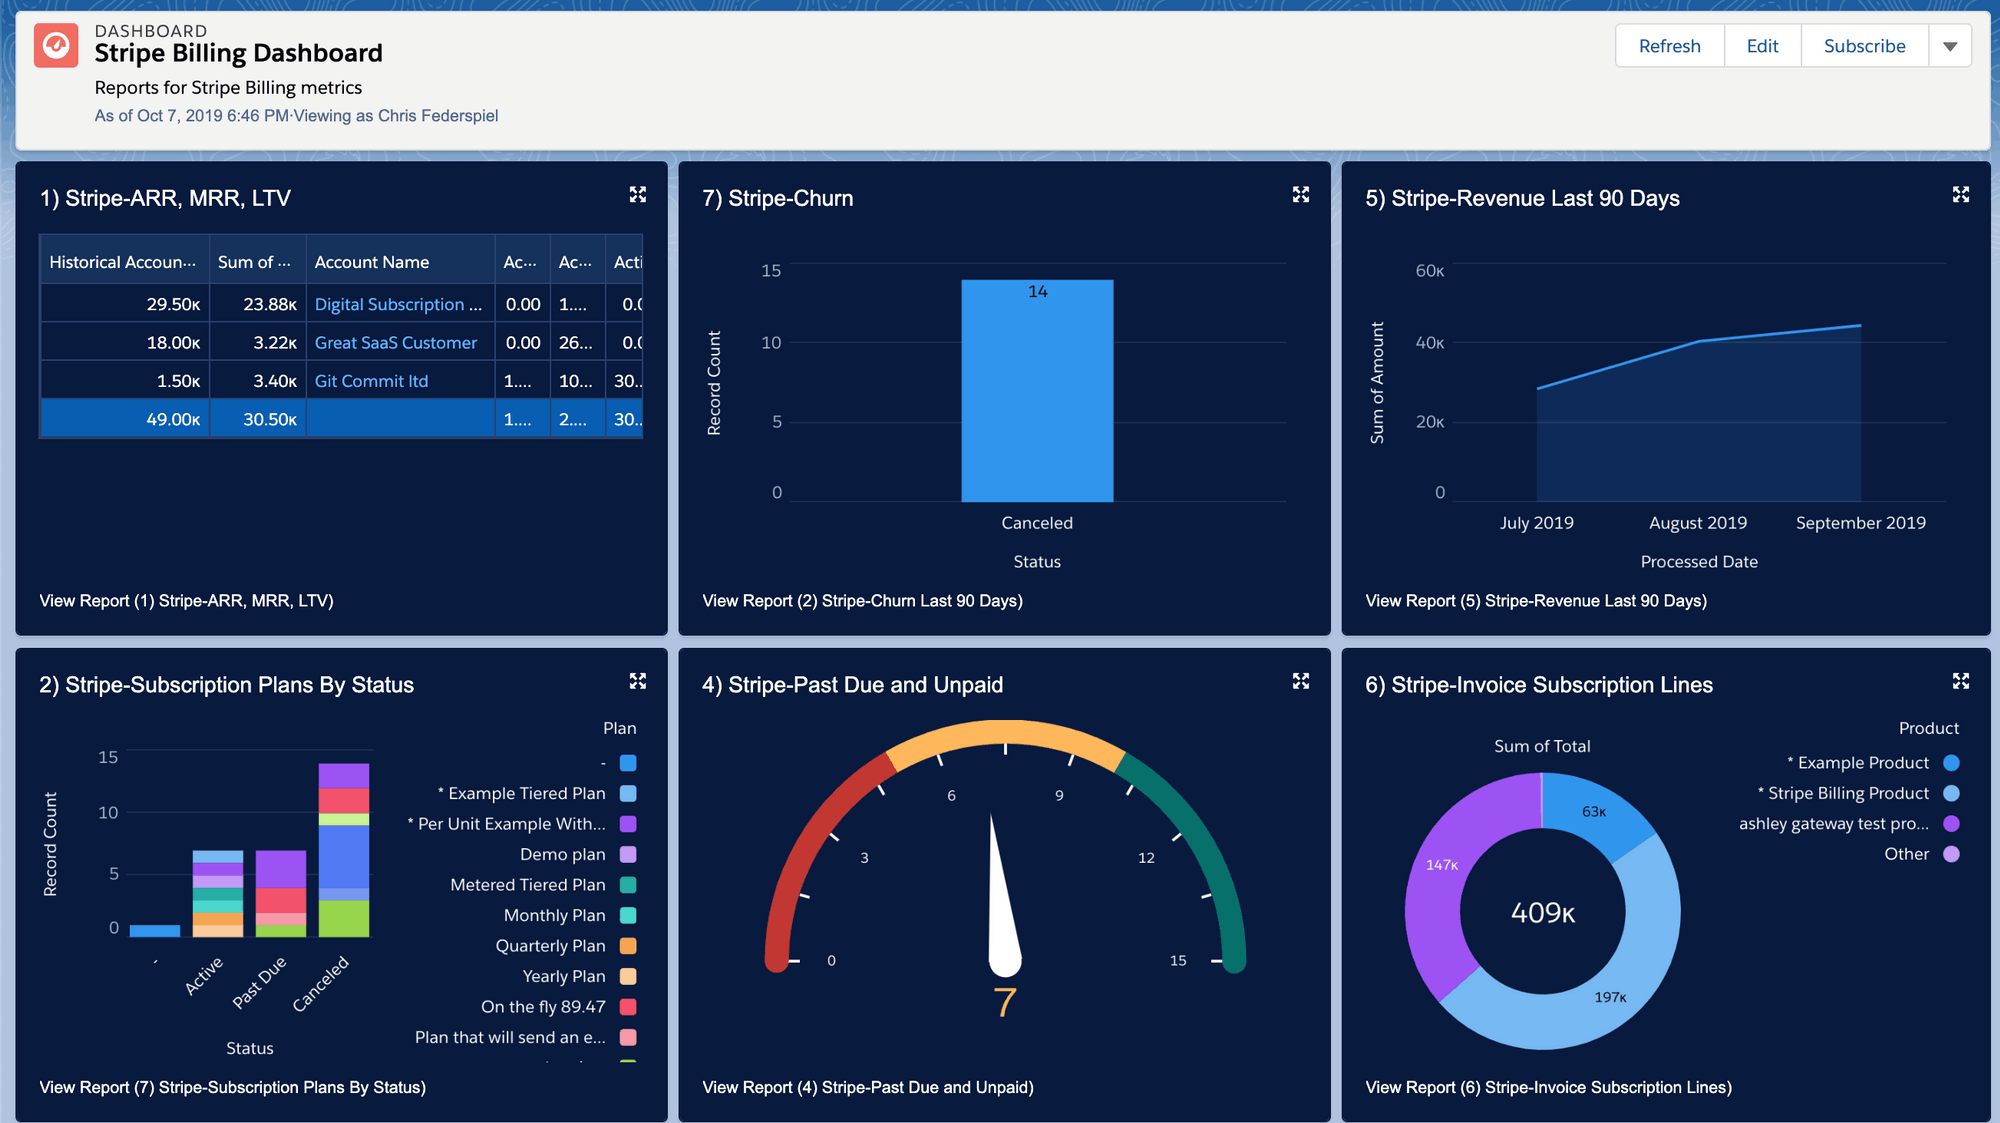Image resolution: width=2000 pixels, height=1123 pixels.
Task: Subscribe to the dashboard
Action: (1864, 46)
